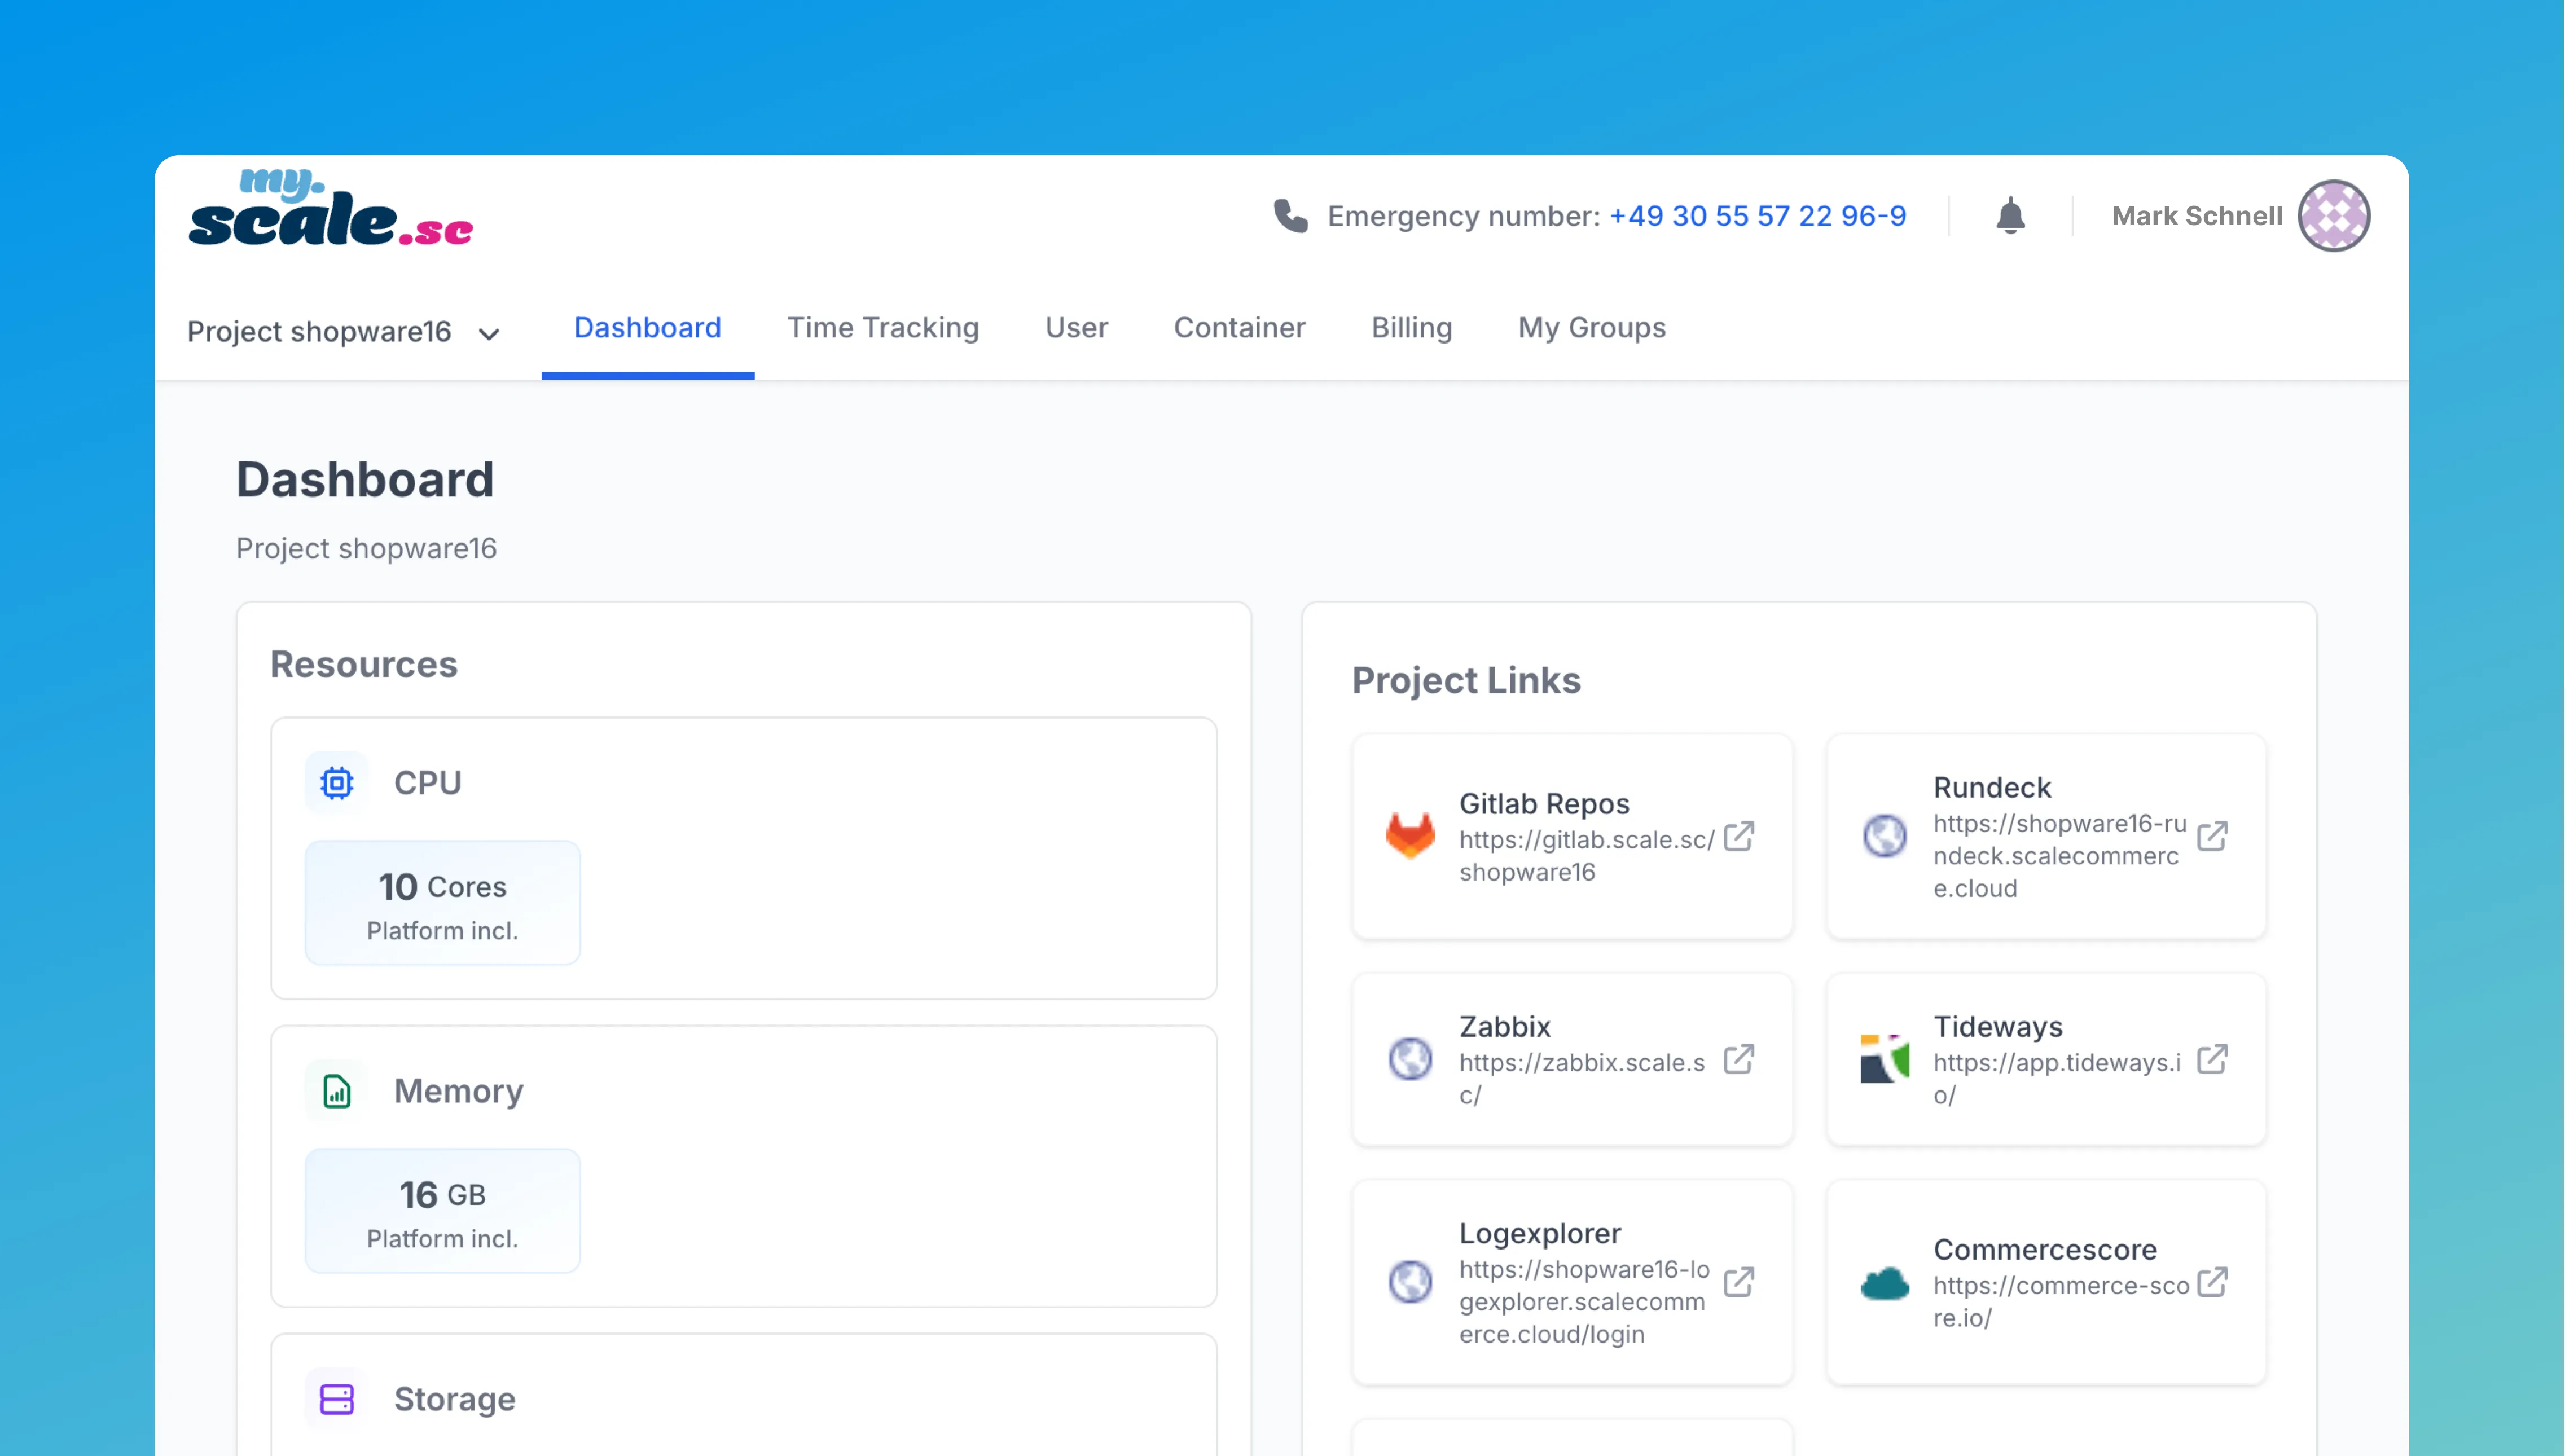Viewport: 2565px width, 1456px height.
Task: Click the Rundeck globe icon
Action: (x=1884, y=836)
